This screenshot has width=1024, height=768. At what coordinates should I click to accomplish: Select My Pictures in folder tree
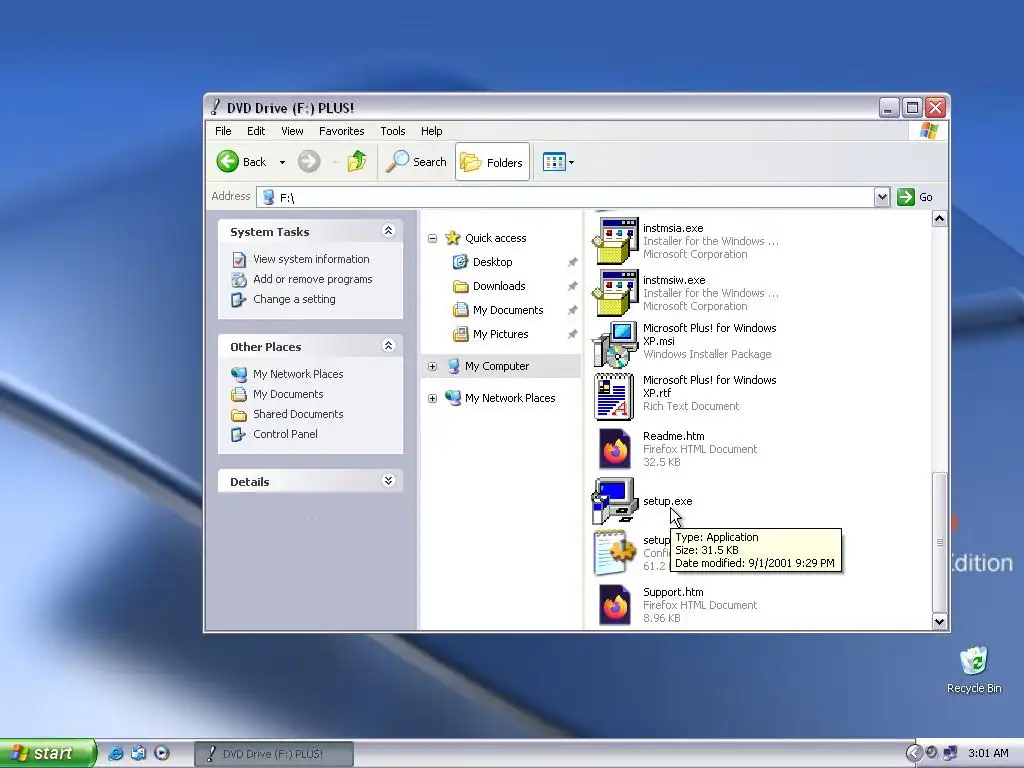pyautogui.click(x=500, y=334)
